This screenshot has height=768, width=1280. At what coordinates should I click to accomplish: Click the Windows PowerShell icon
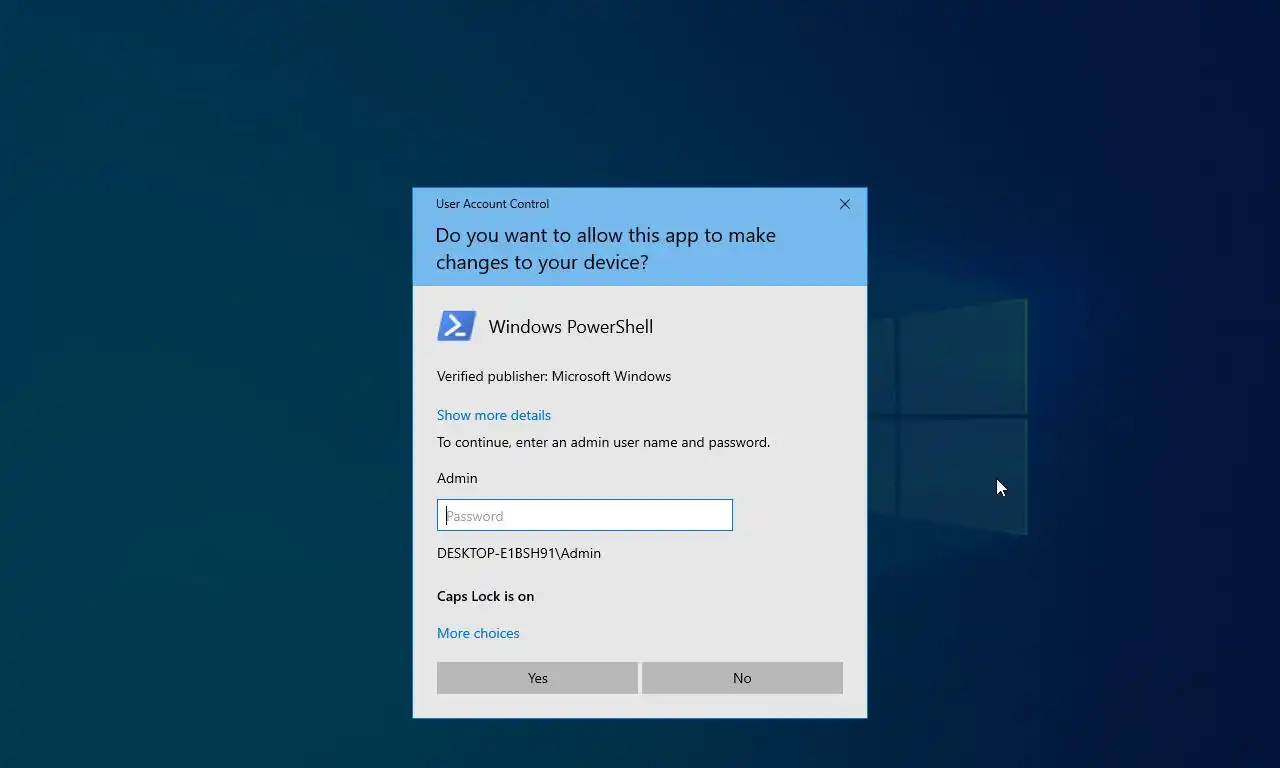point(456,326)
